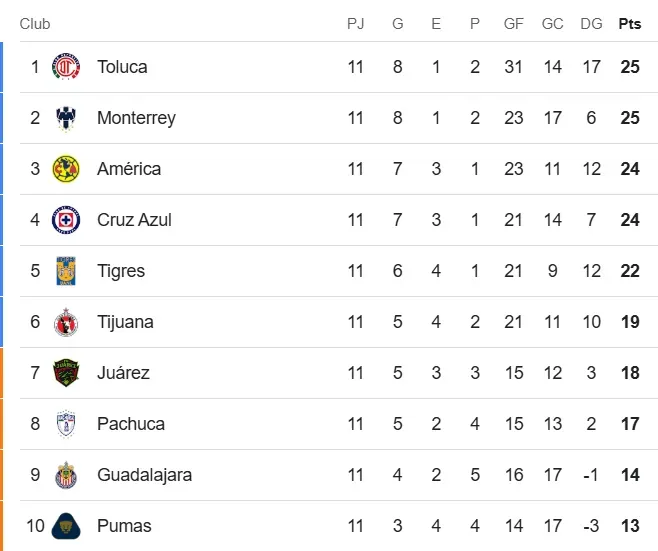
Task: Open the Toluca team name link
Action: (x=122, y=67)
